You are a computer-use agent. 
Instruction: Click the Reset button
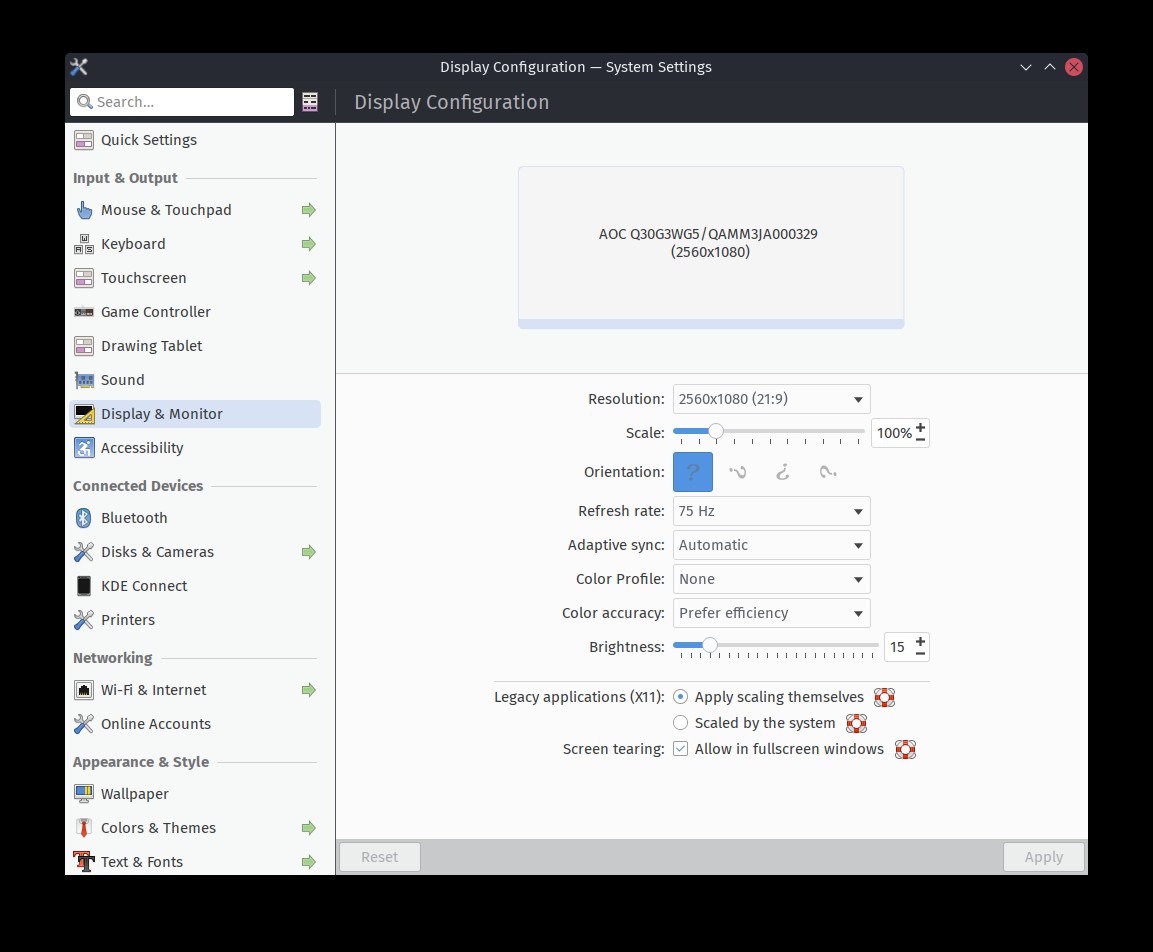(x=379, y=857)
